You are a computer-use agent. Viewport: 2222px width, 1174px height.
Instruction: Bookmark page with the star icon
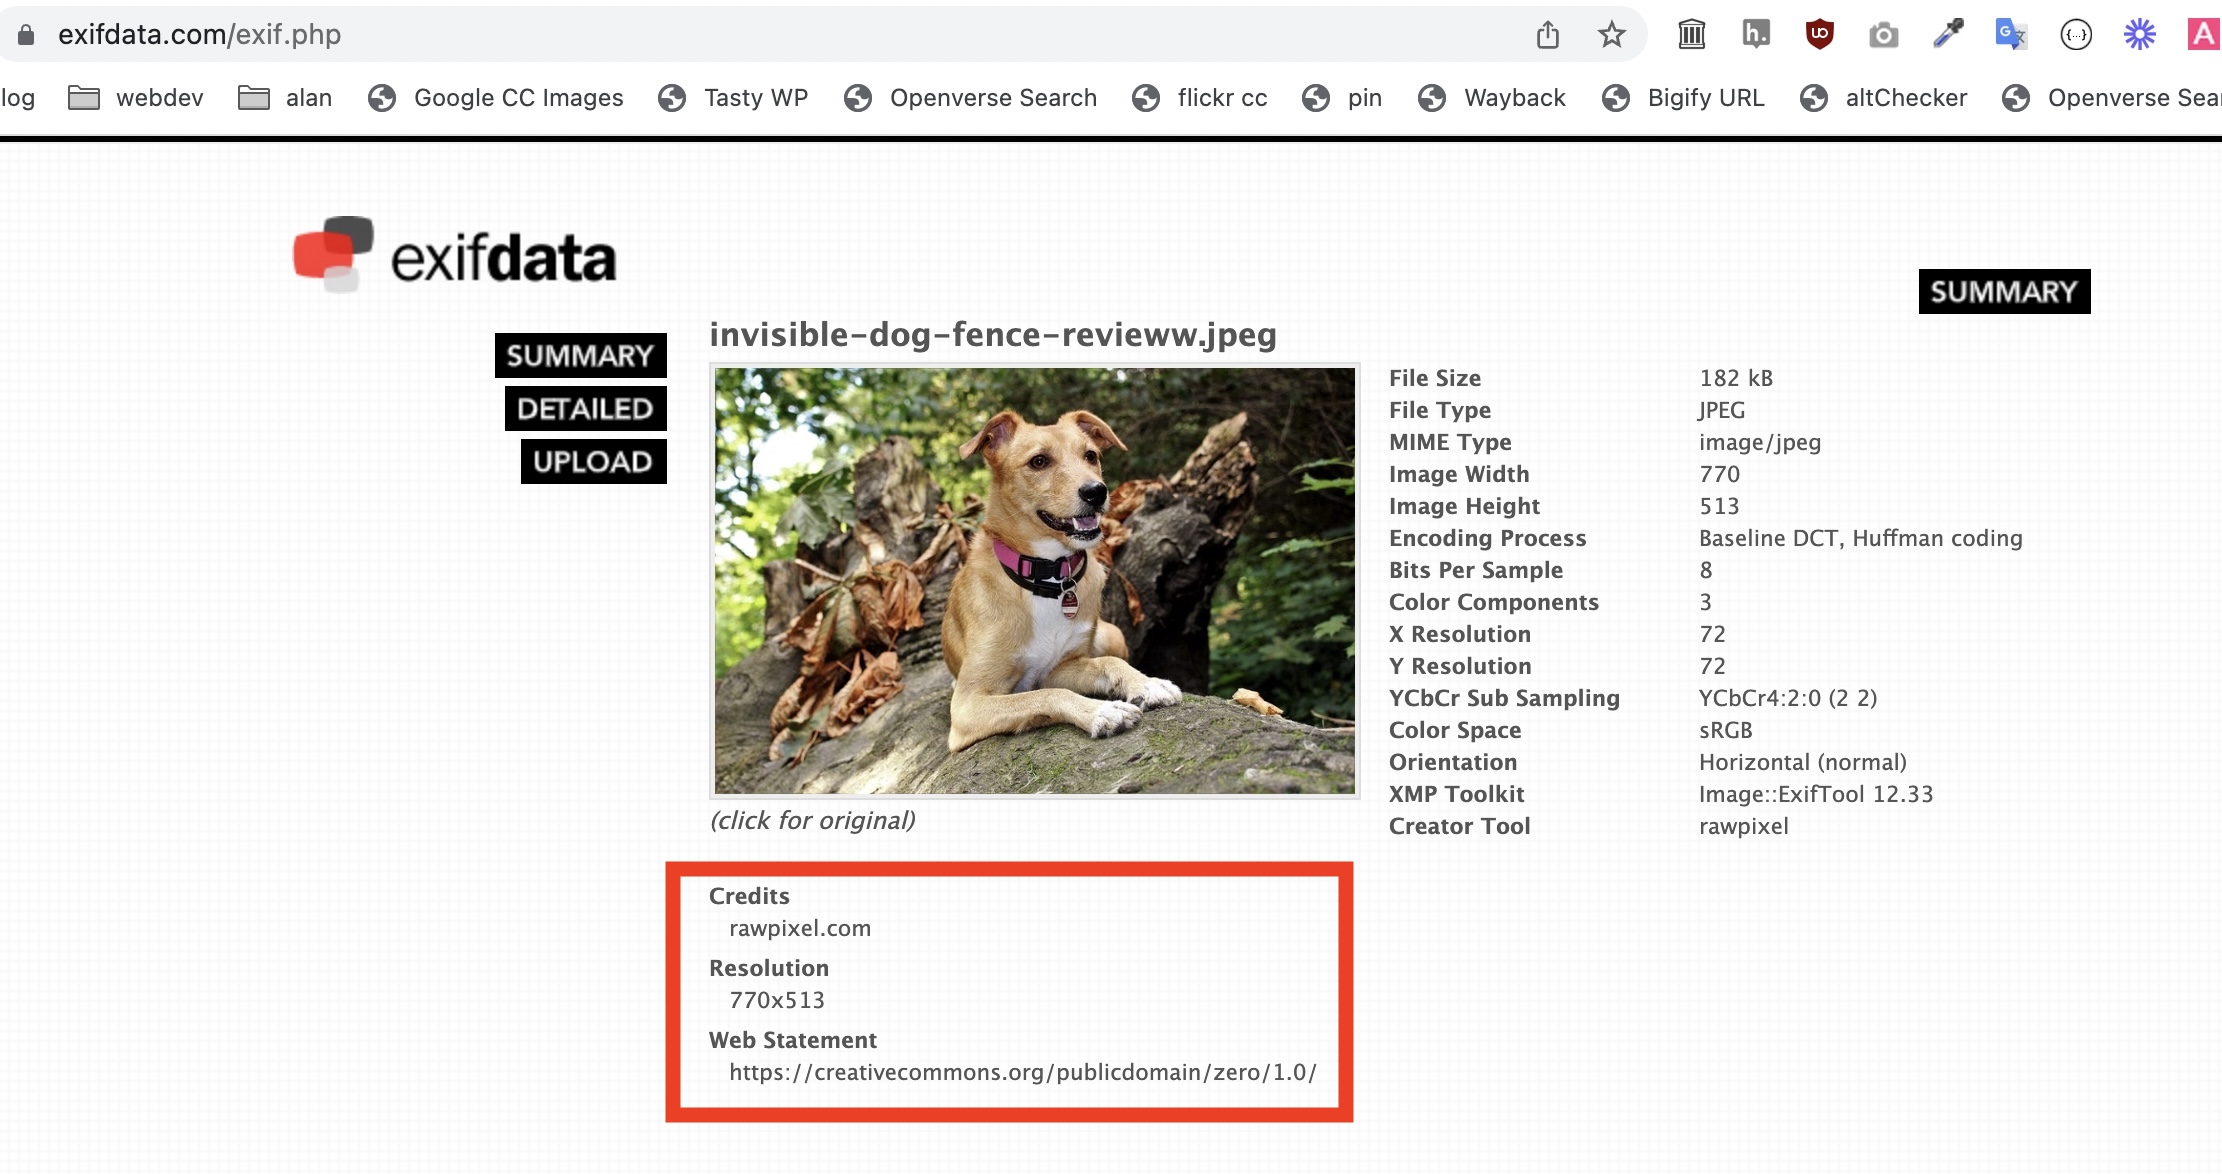coord(1611,35)
